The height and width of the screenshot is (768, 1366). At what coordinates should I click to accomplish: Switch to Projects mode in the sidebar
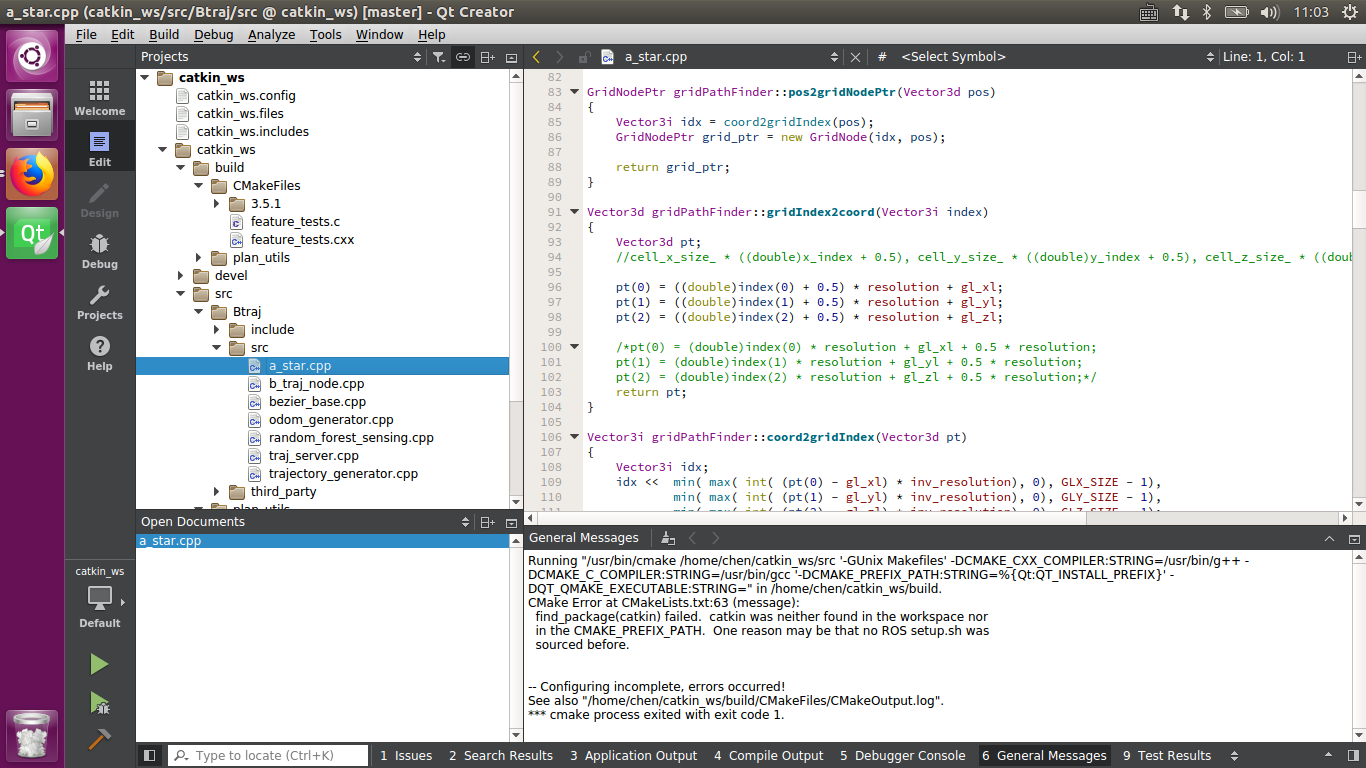[x=99, y=301]
